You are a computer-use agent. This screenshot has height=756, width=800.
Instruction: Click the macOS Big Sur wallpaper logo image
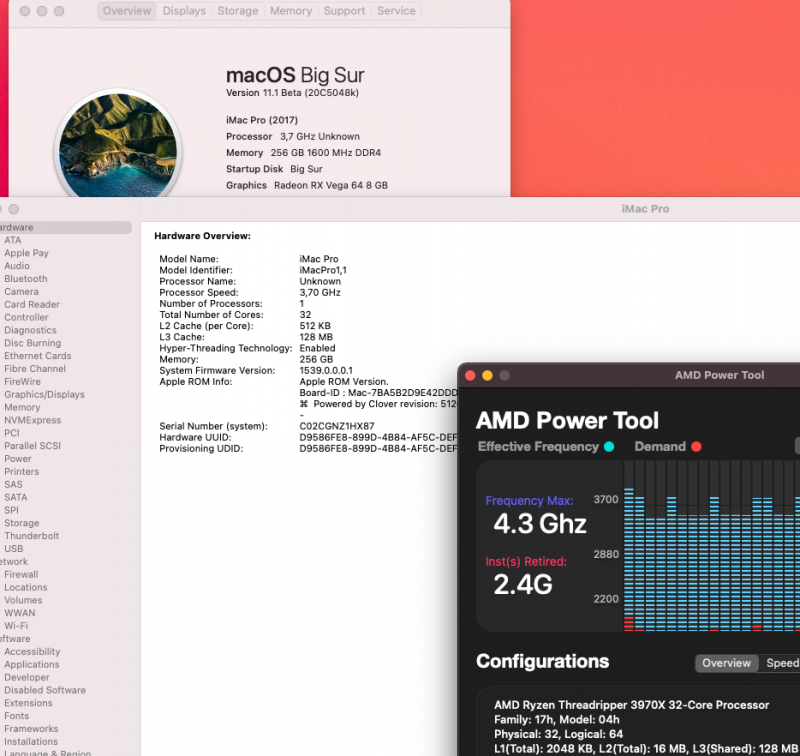pyautogui.click(x=118, y=144)
